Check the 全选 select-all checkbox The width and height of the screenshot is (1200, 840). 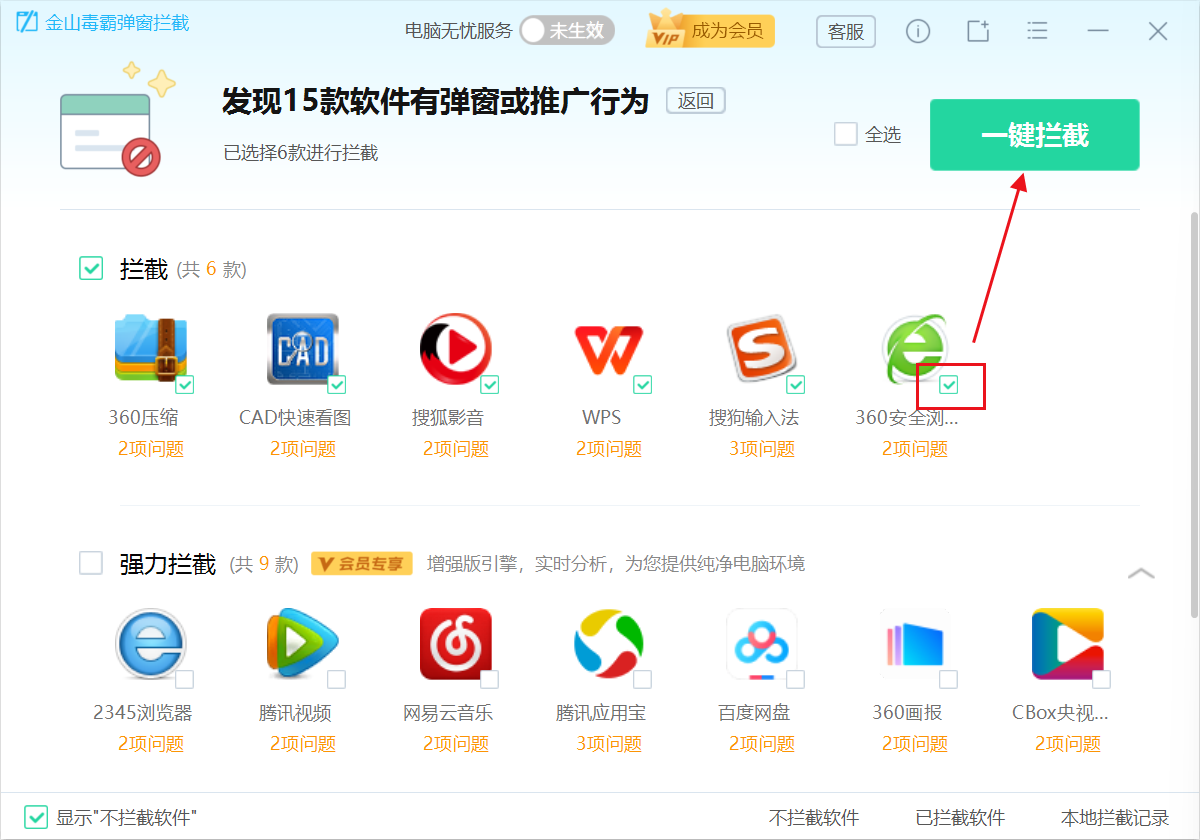pos(845,134)
